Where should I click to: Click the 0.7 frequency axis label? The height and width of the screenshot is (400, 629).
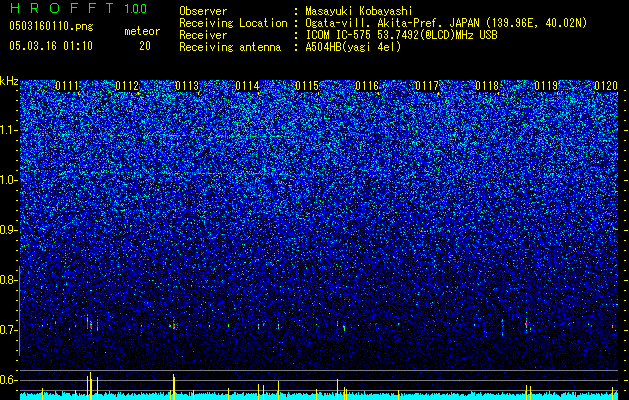click(x=6, y=330)
